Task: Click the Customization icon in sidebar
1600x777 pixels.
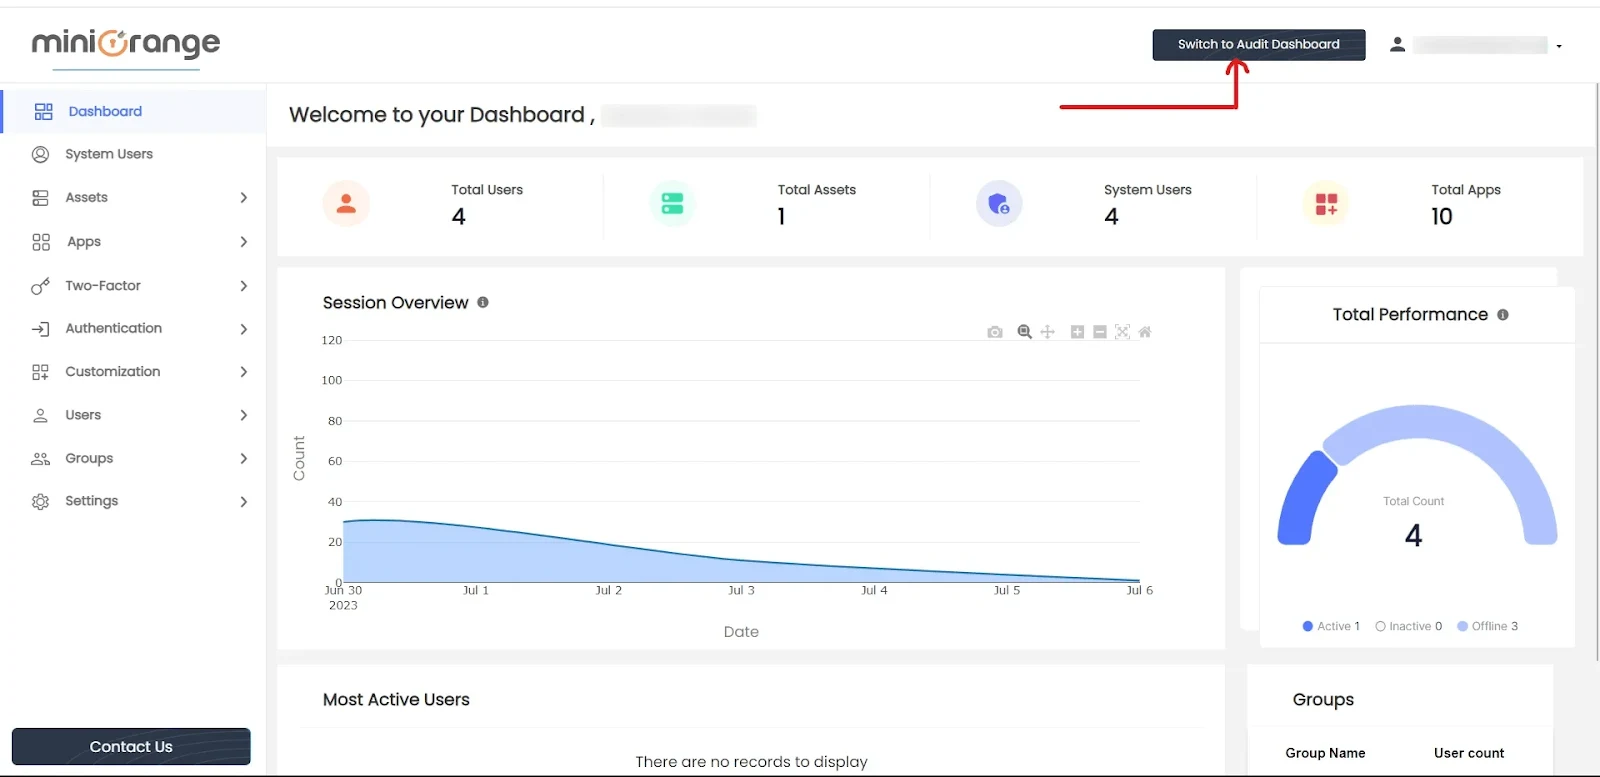Action: click(40, 372)
